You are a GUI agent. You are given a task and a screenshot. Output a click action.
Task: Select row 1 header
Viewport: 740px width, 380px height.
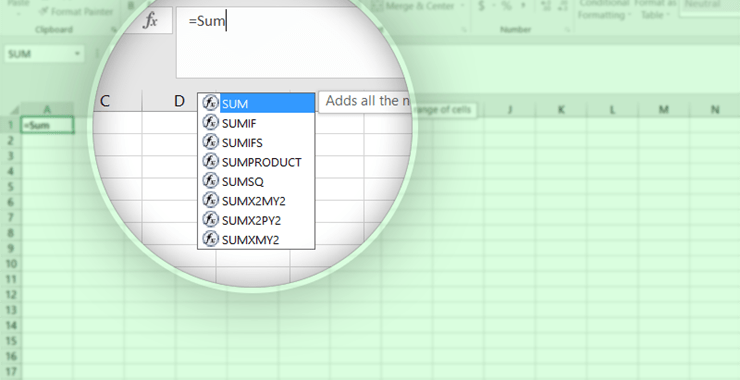click(10, 125)
